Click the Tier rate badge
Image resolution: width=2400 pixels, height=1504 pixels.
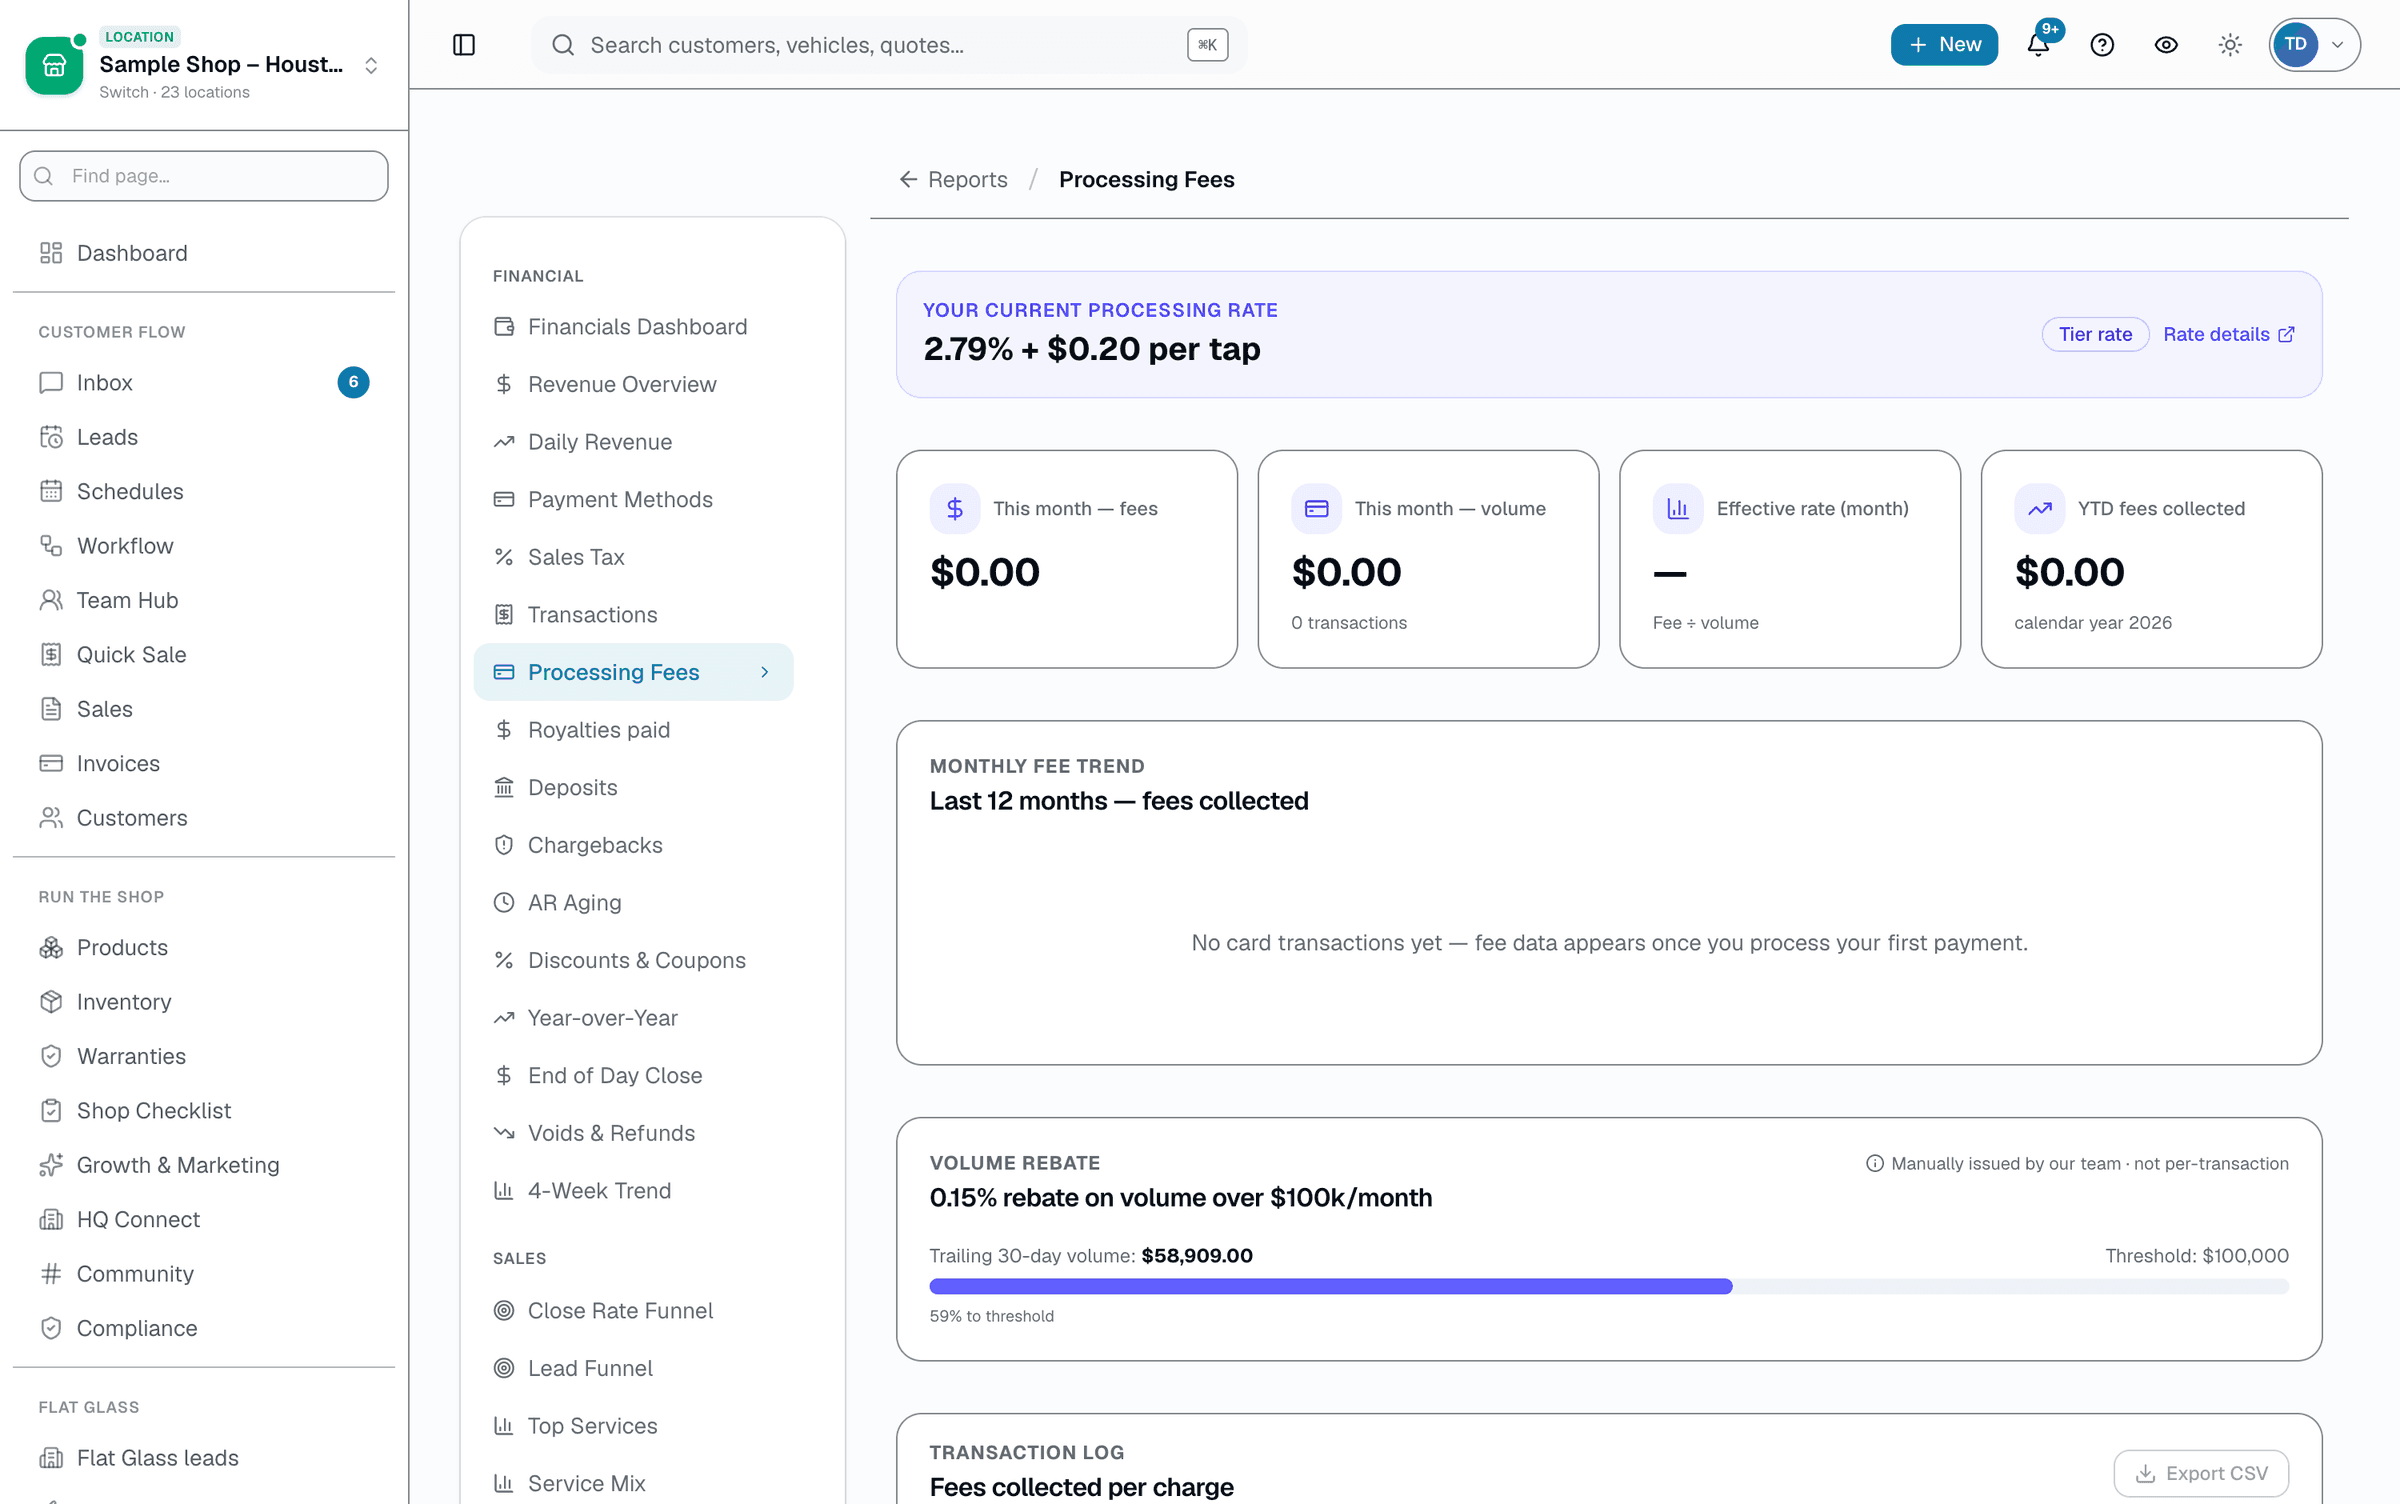2095,335
